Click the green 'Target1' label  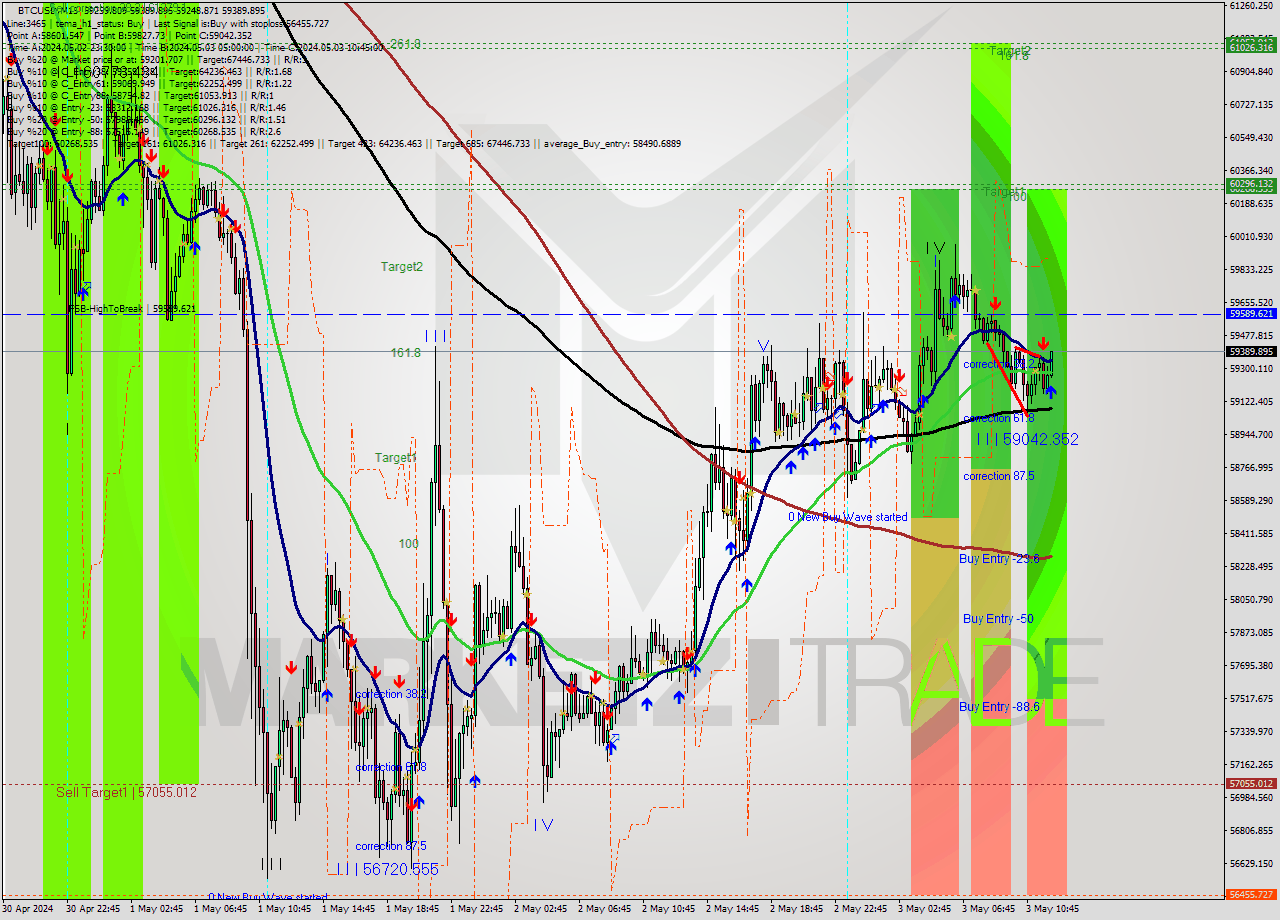coord(396,458)
